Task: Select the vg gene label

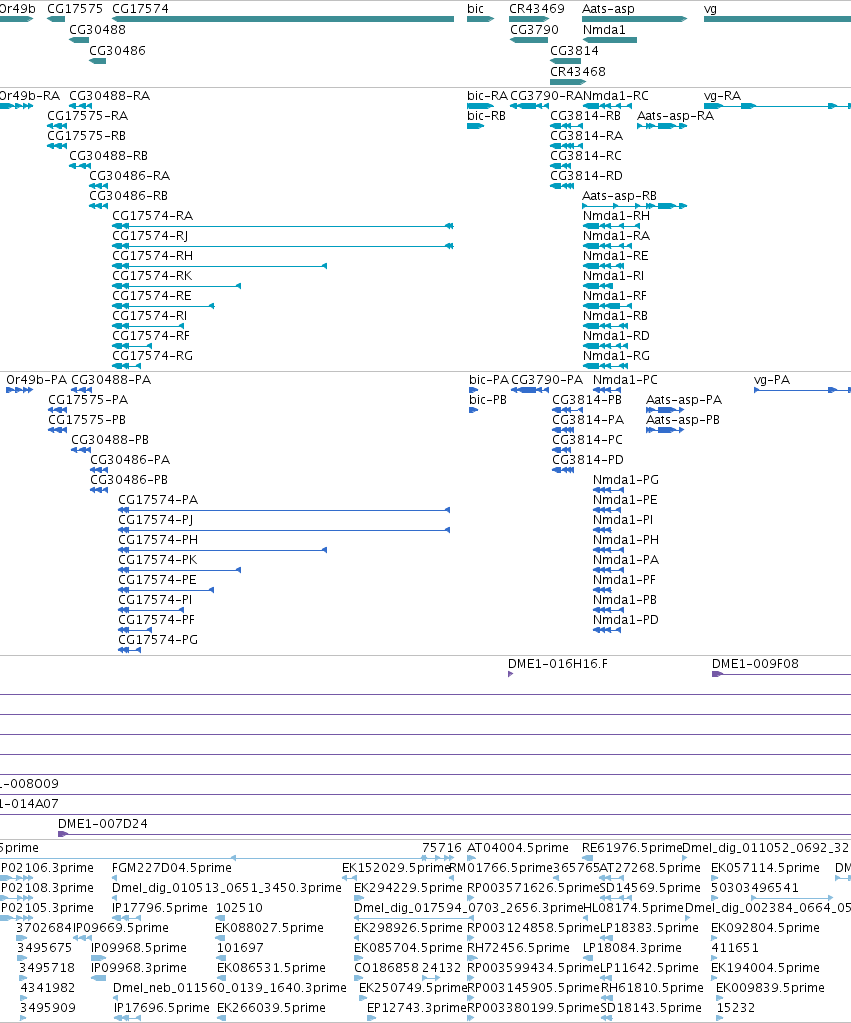Action: (710, 8)
